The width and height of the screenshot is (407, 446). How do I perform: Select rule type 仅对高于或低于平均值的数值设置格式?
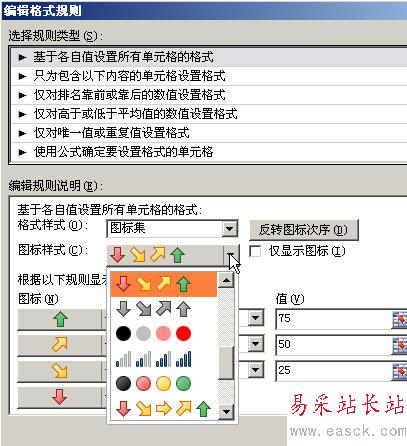tap(209, 114)
